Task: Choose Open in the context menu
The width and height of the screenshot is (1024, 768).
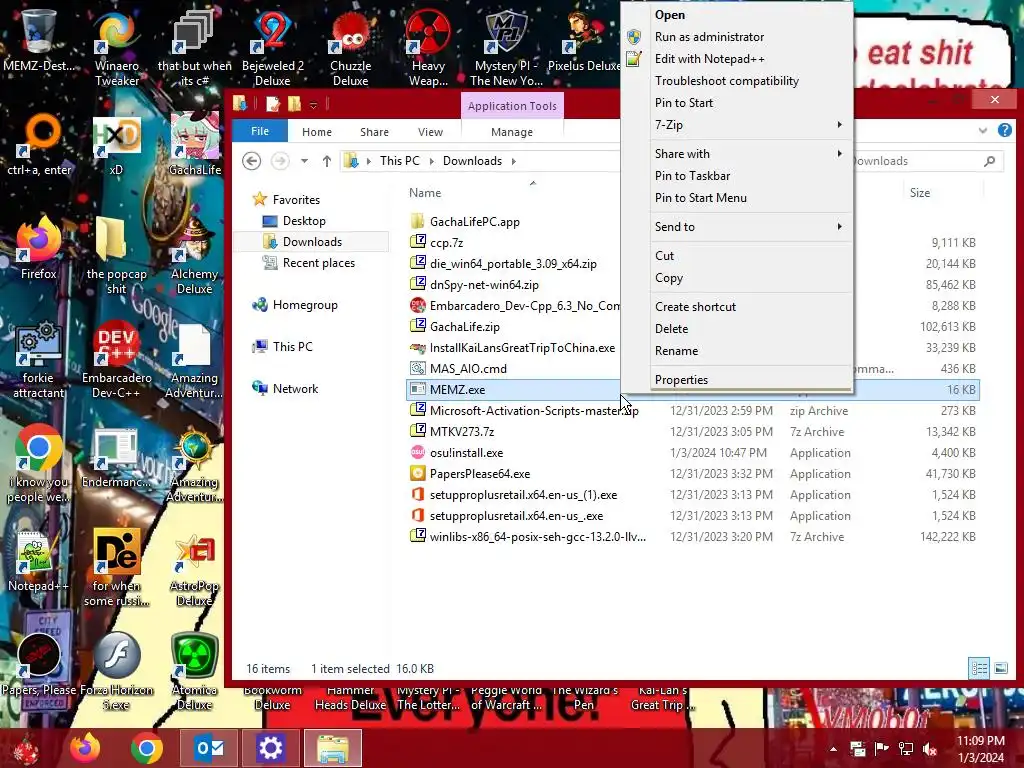Action: (751, 14)
